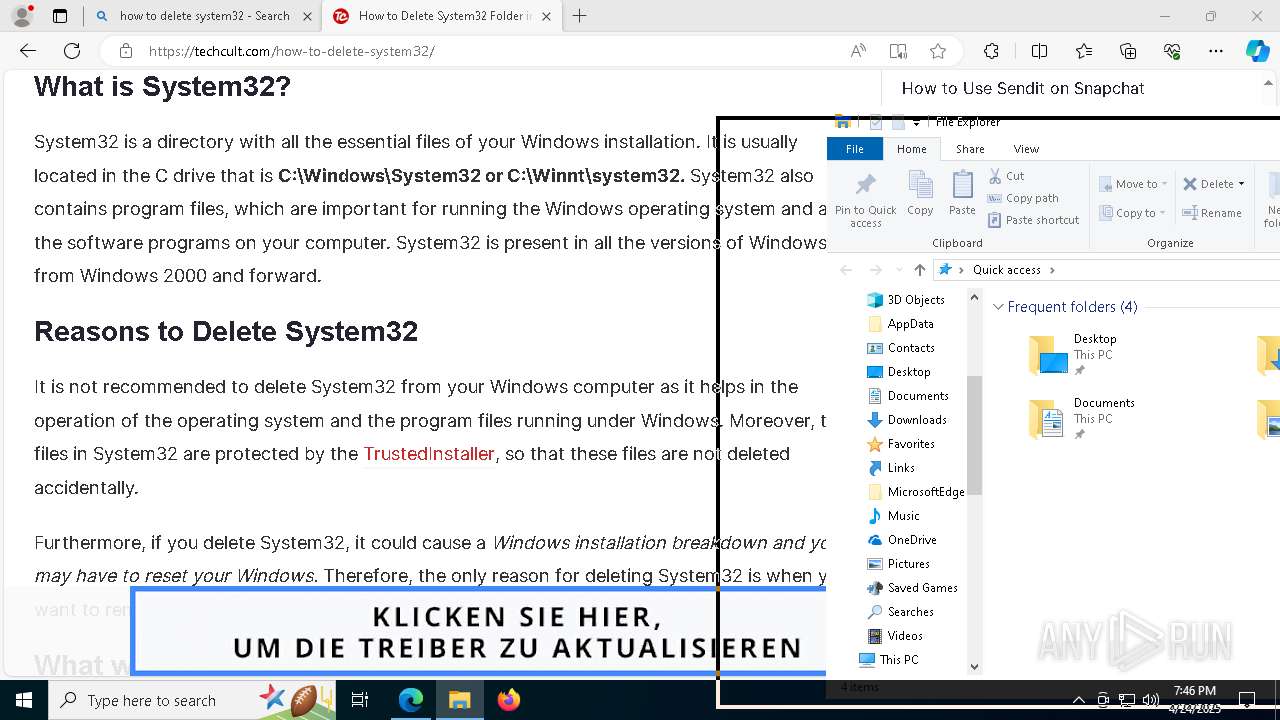Close the "how to delete system32" search tab
The image size is (1280, 720).
(x=307, y=16)
